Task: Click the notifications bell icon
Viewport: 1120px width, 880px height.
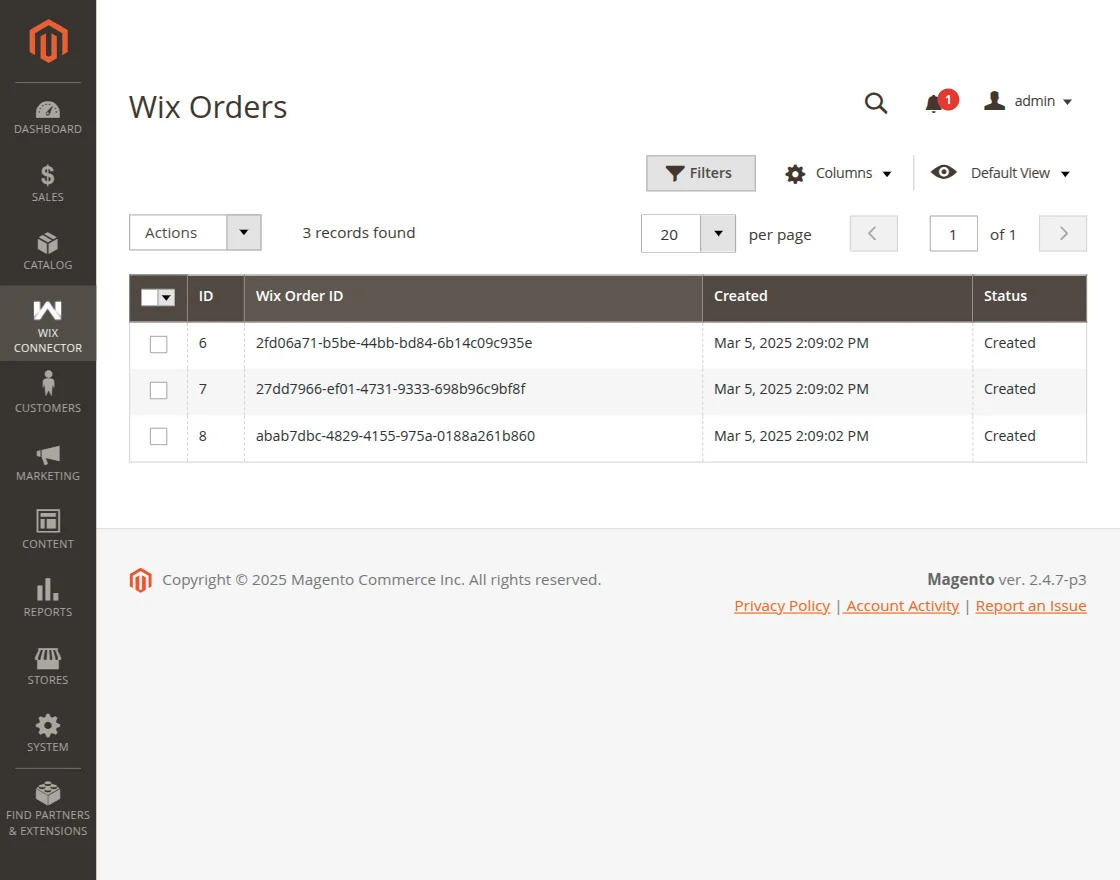Action: (935, 101)
